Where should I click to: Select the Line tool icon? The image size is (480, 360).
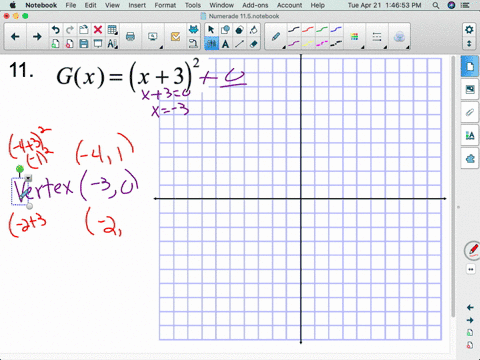(x=239, y=44)
